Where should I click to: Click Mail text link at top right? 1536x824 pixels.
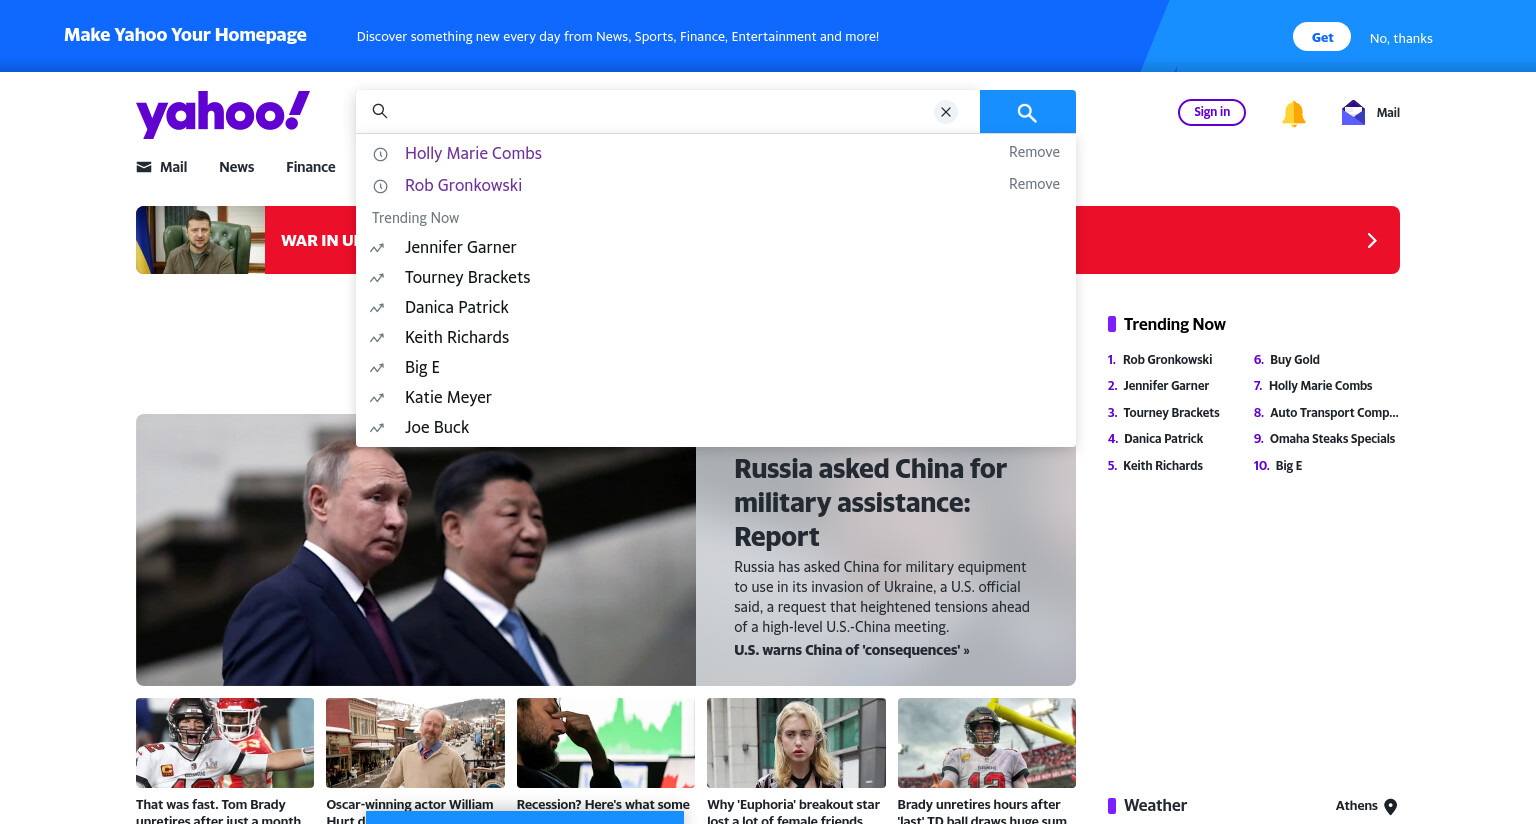[1388, 113]
